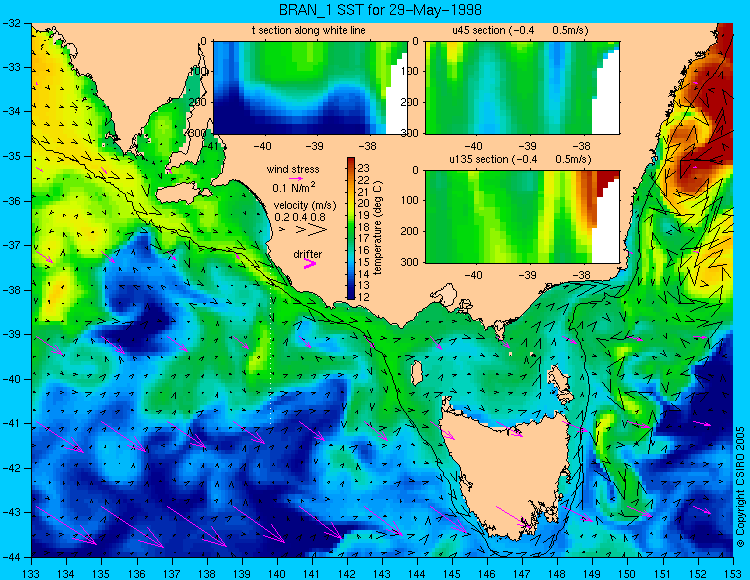Click the 'velocity (m/s)' legend label
This screenshot has height=580, width=750.
click(305, 206)
